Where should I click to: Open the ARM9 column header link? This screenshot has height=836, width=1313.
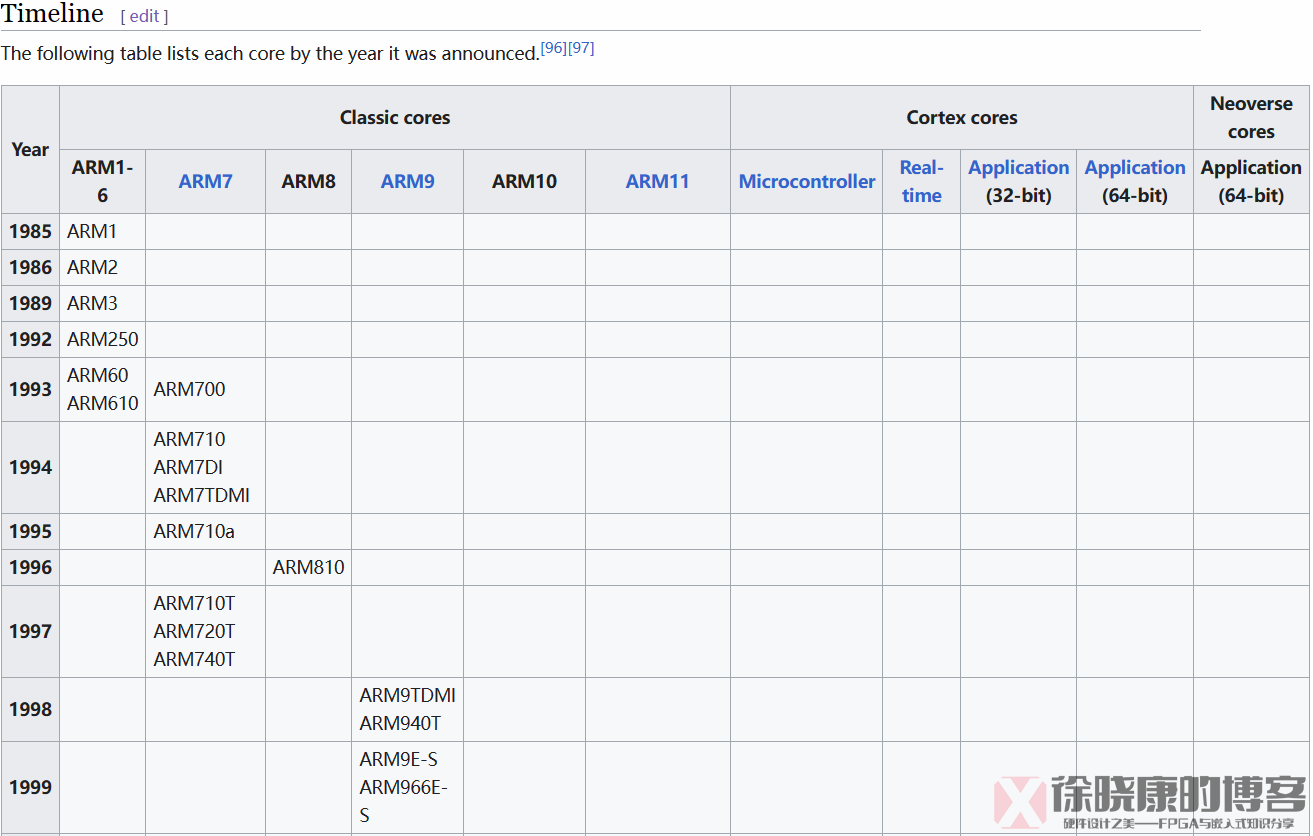click(x=407, y=181)
